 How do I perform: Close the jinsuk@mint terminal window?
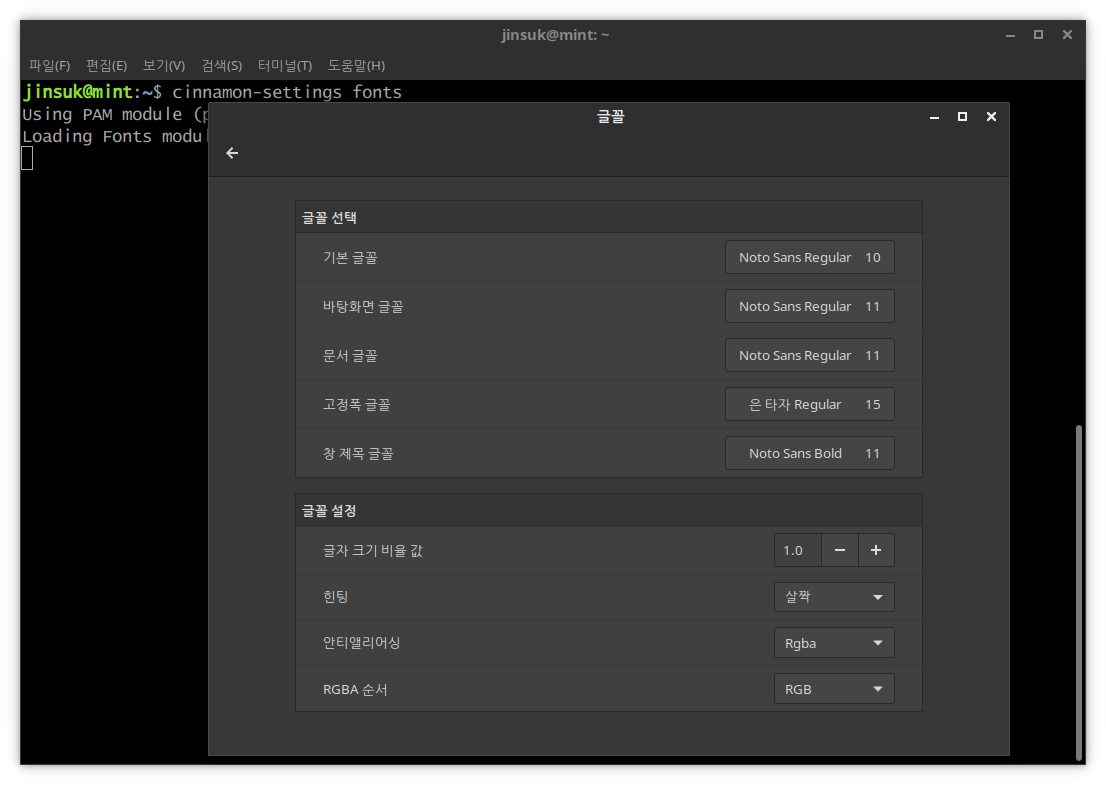coord(1067,35)
